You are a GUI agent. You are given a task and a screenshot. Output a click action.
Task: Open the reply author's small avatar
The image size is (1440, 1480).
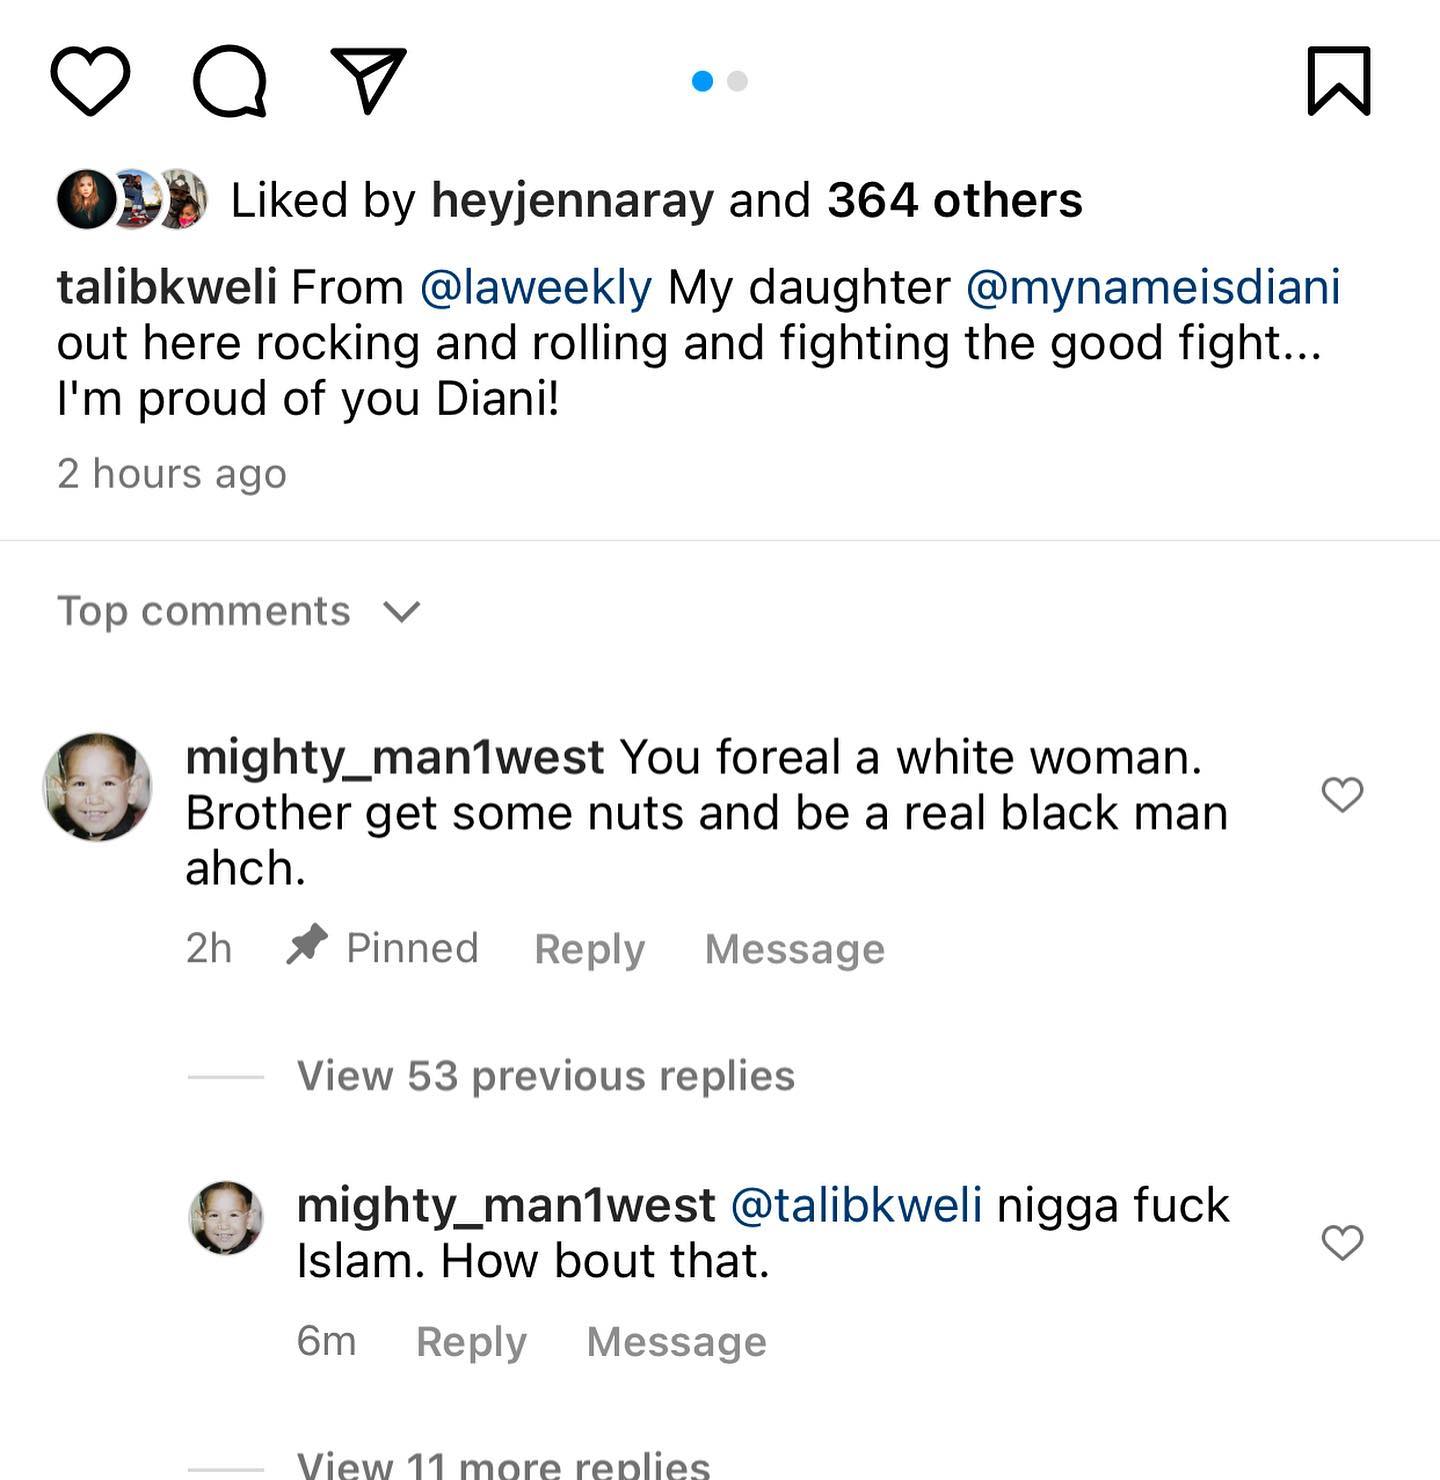click(x=226, y=1217)
